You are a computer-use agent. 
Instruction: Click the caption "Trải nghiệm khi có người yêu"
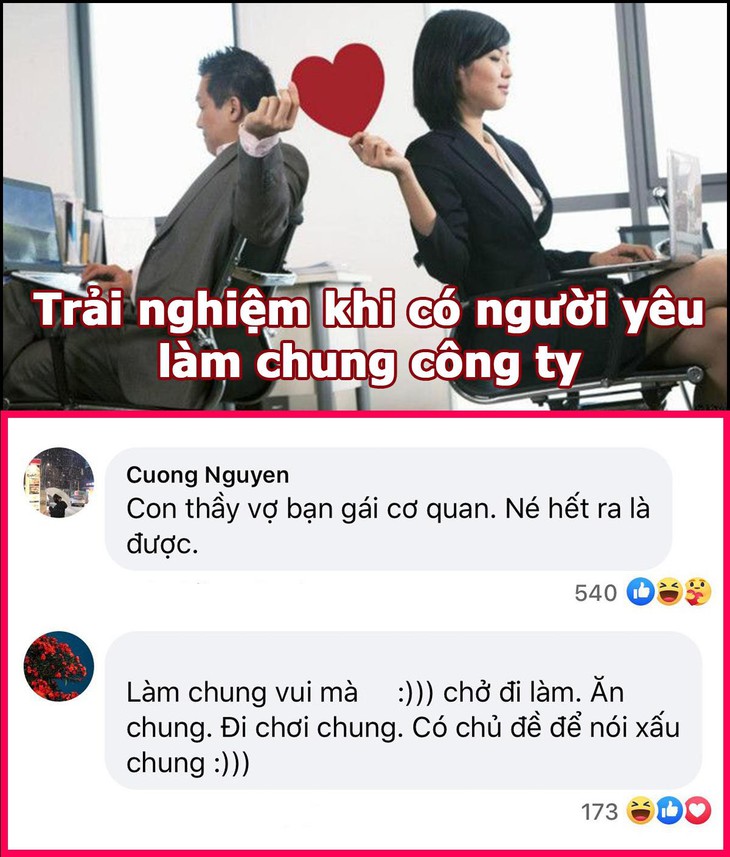pyautogui.click(x=371, y=311)
